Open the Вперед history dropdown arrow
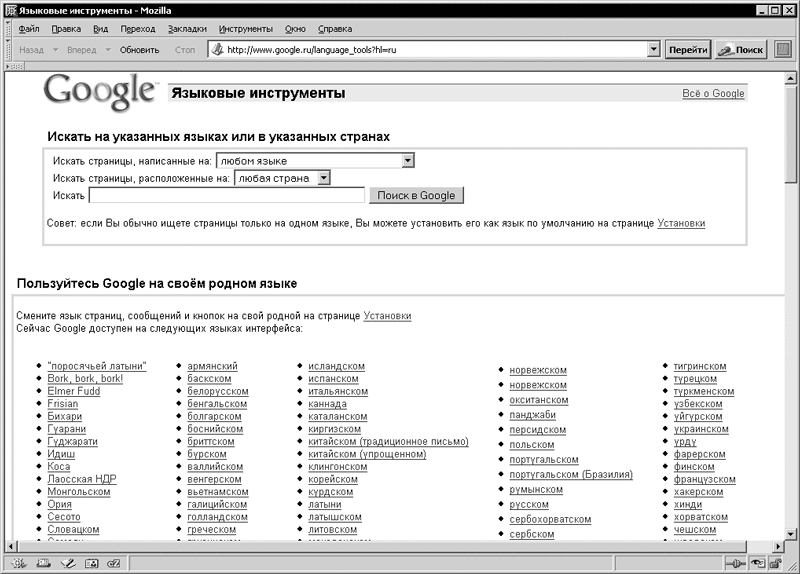This screenshot has width=800, height=574. (108, 50)
